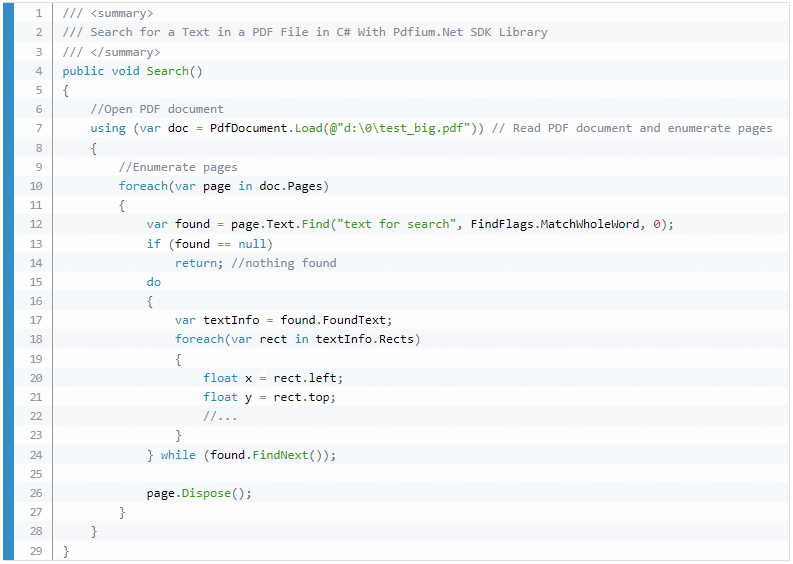
Task: Click 'float' keyword on line 21
Action: pos(221,398)
